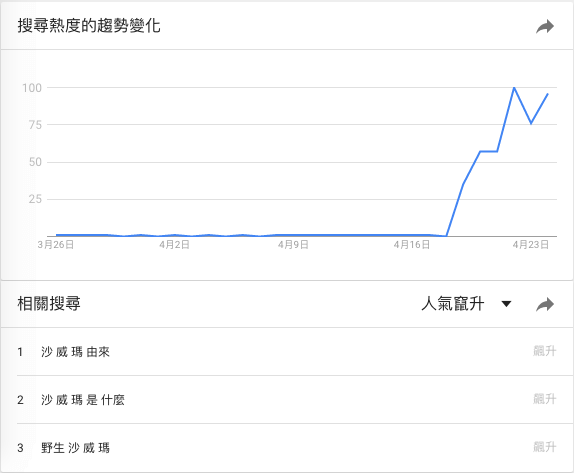This screenshot has height=473, width=574.
Task: Share the 搜尋熱度的趨勢變化 chart
Action: (x=545, y=26)
